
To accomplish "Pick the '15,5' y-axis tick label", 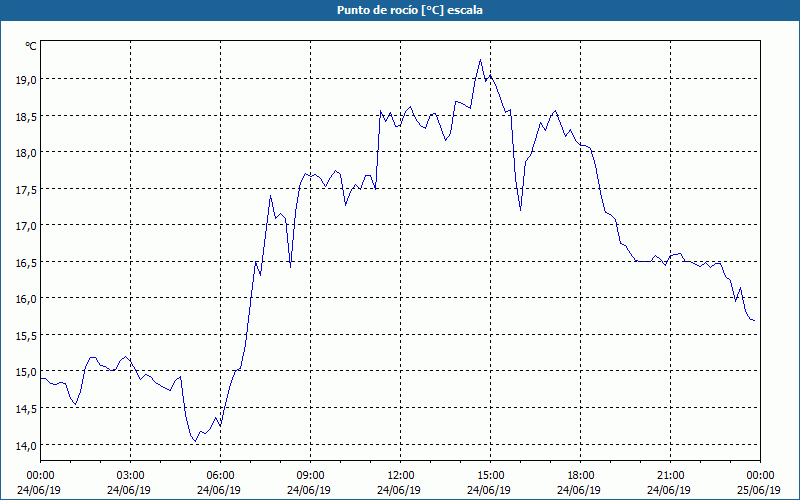I will click(28, 336).
